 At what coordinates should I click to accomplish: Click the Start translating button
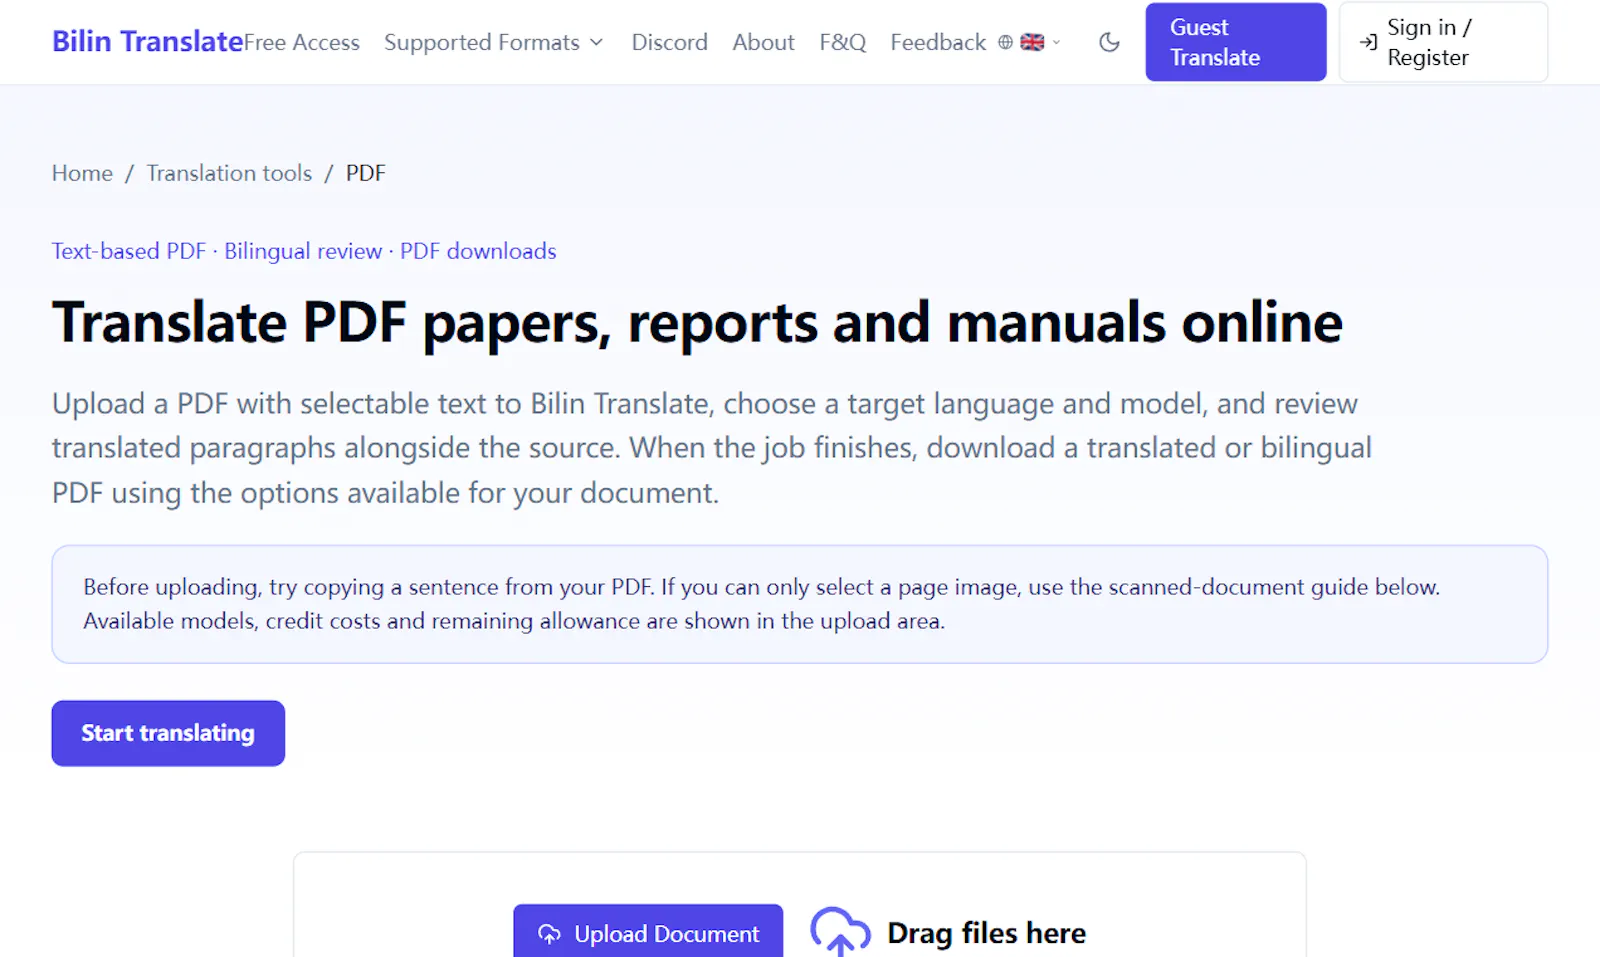click(168, 733)
